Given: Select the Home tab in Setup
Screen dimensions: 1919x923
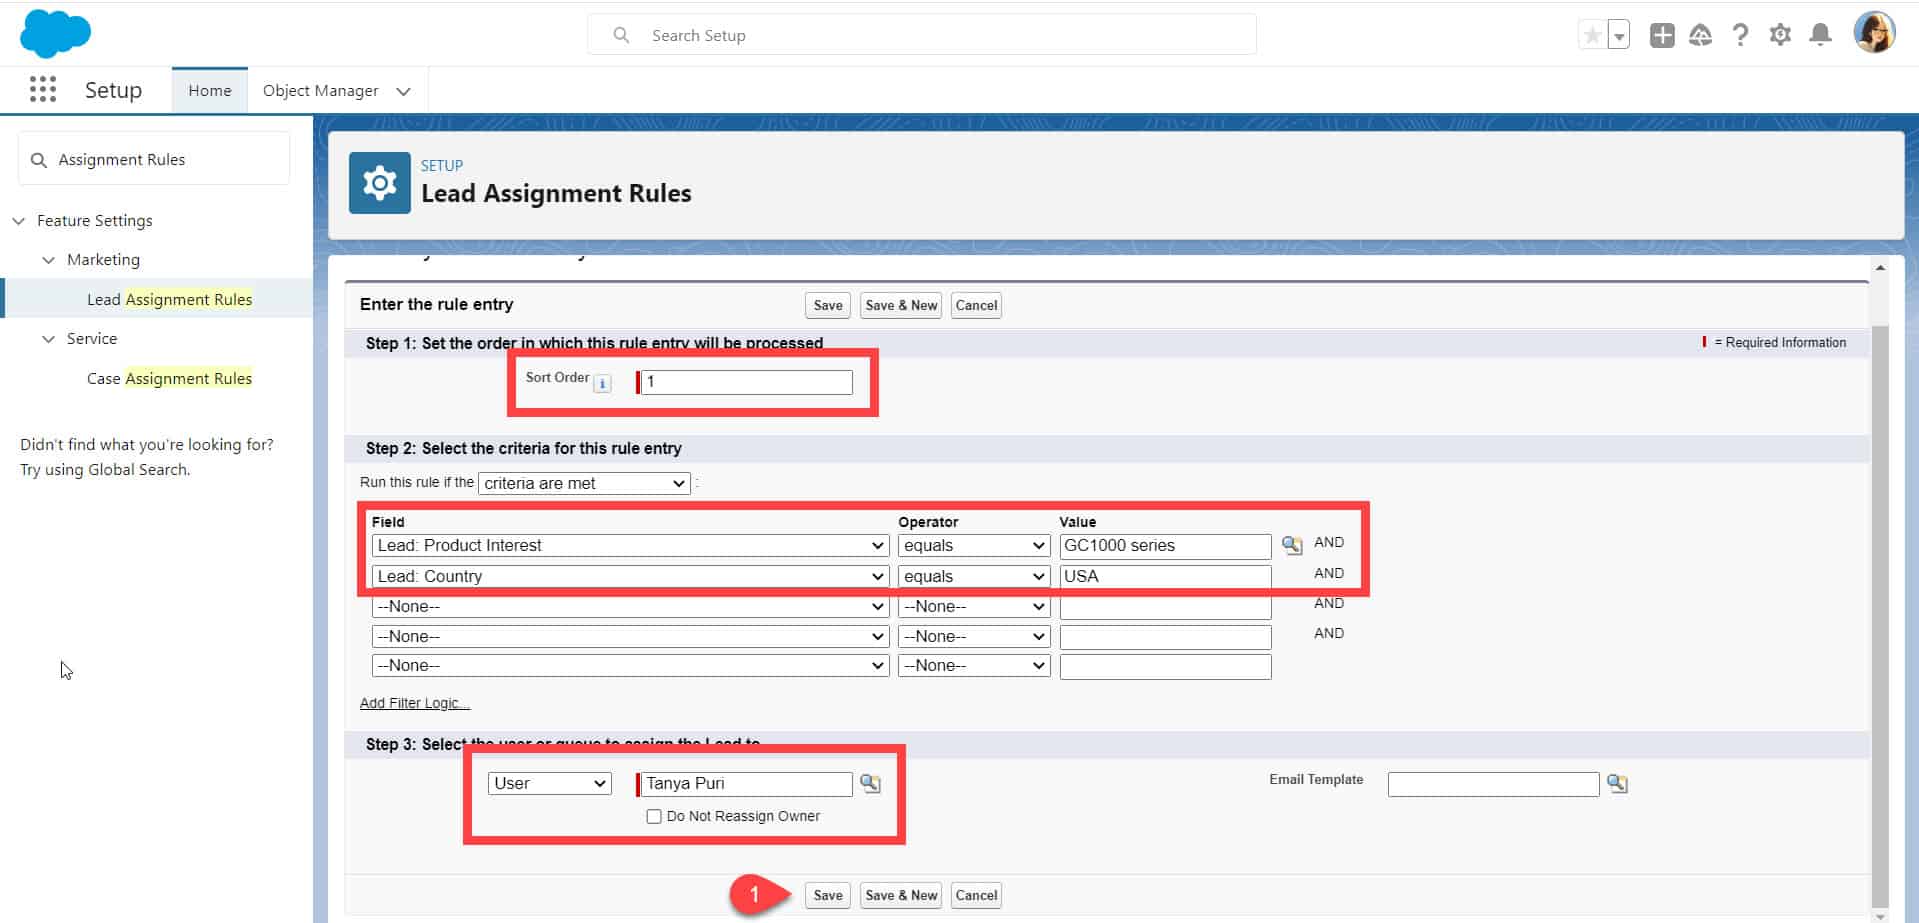Looking at the screenshot, I should pyautogui.click(x=209, y=90).
